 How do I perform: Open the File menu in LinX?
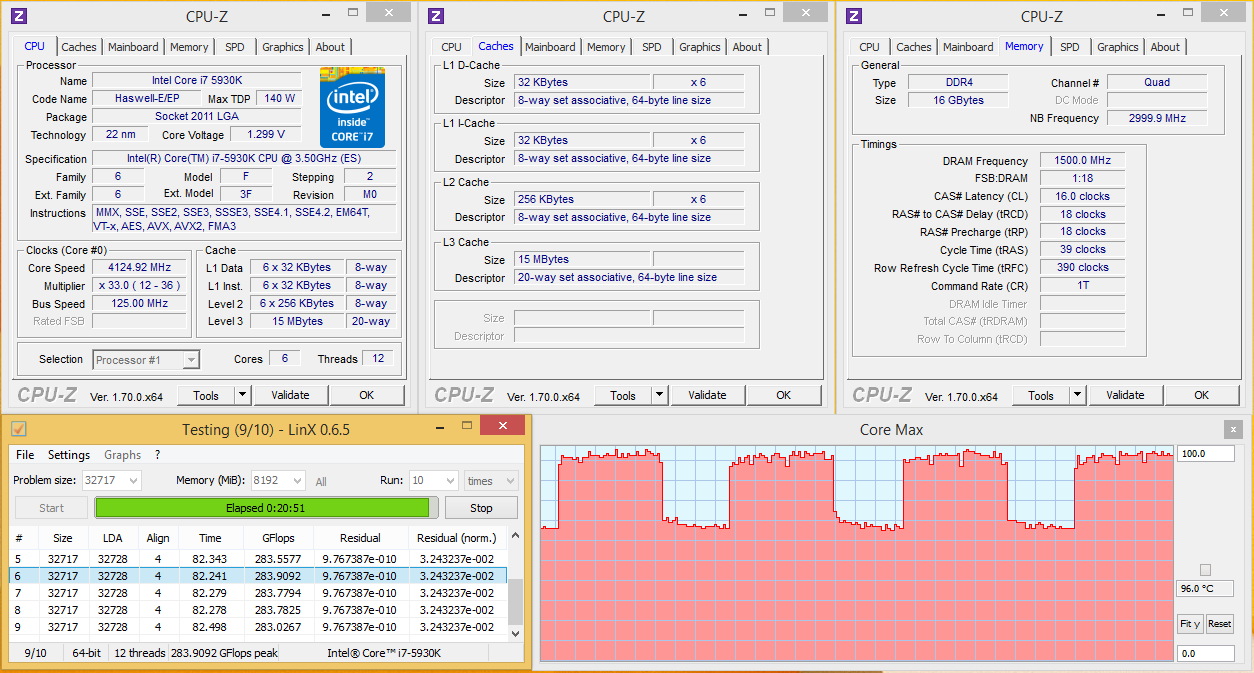point(25,455)
